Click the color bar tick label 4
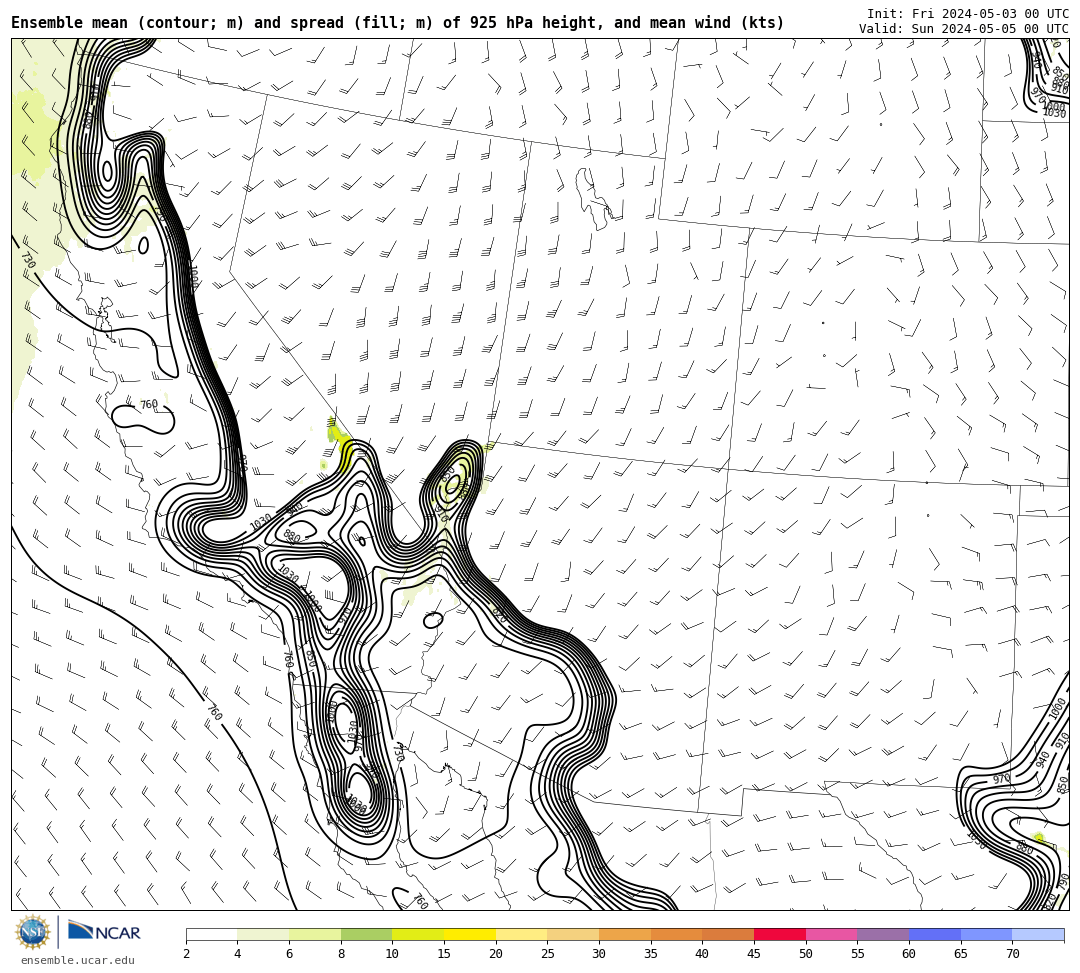Screen dimensions: 1080x973 tap(238, 954)
